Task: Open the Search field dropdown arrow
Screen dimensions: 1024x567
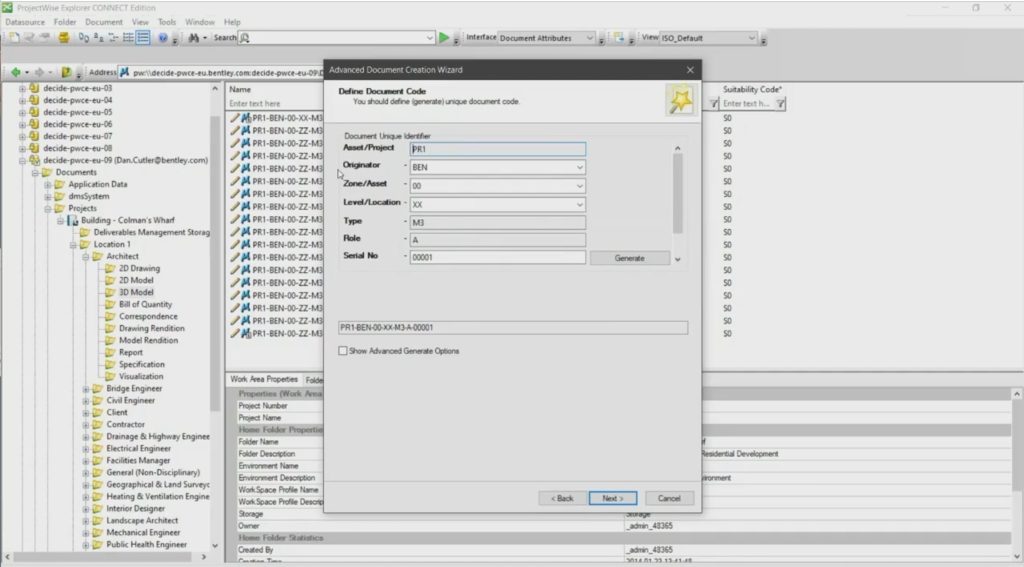Action: (x=430, y=38)
